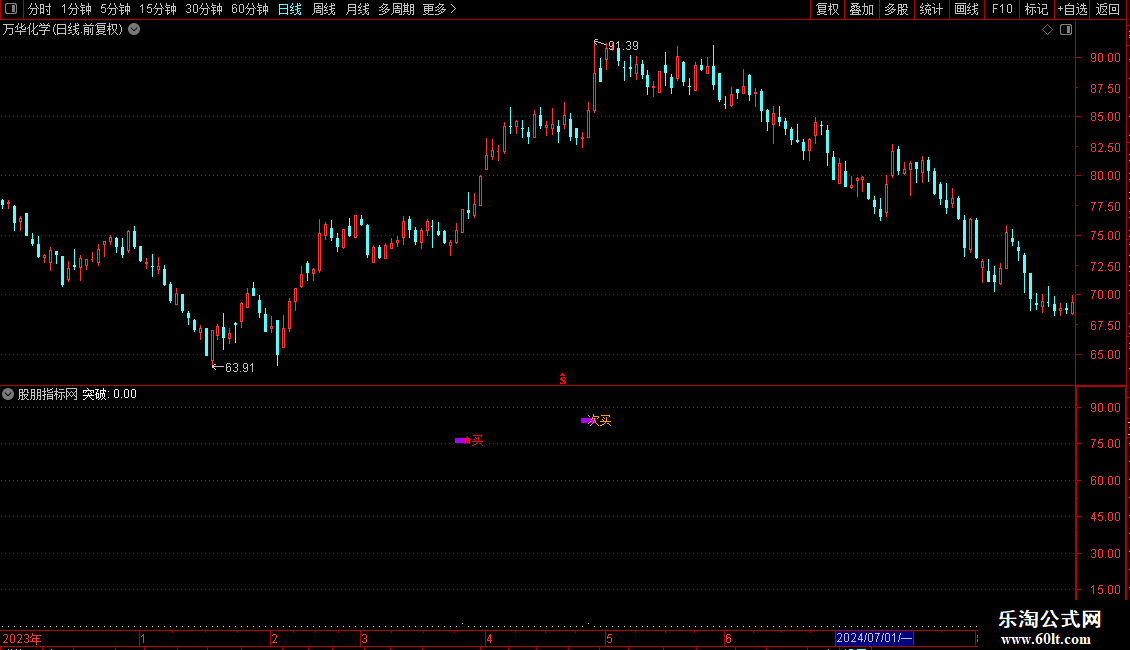The height and width of the screenshot is (650, 1130).
Task: Click the 91.39 high price label
Action: click(623, 45)
